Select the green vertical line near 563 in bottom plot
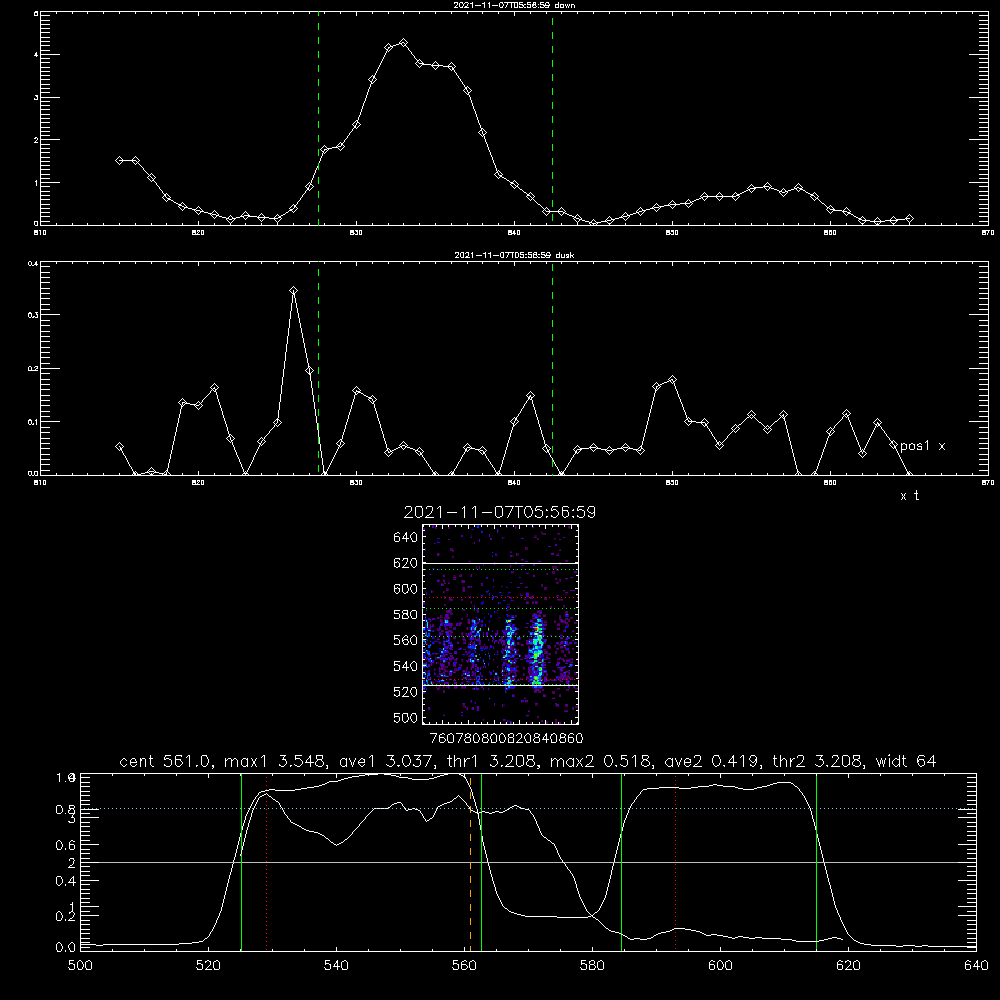Screen dimensions: 1000x1000 (x=482, y=862)
